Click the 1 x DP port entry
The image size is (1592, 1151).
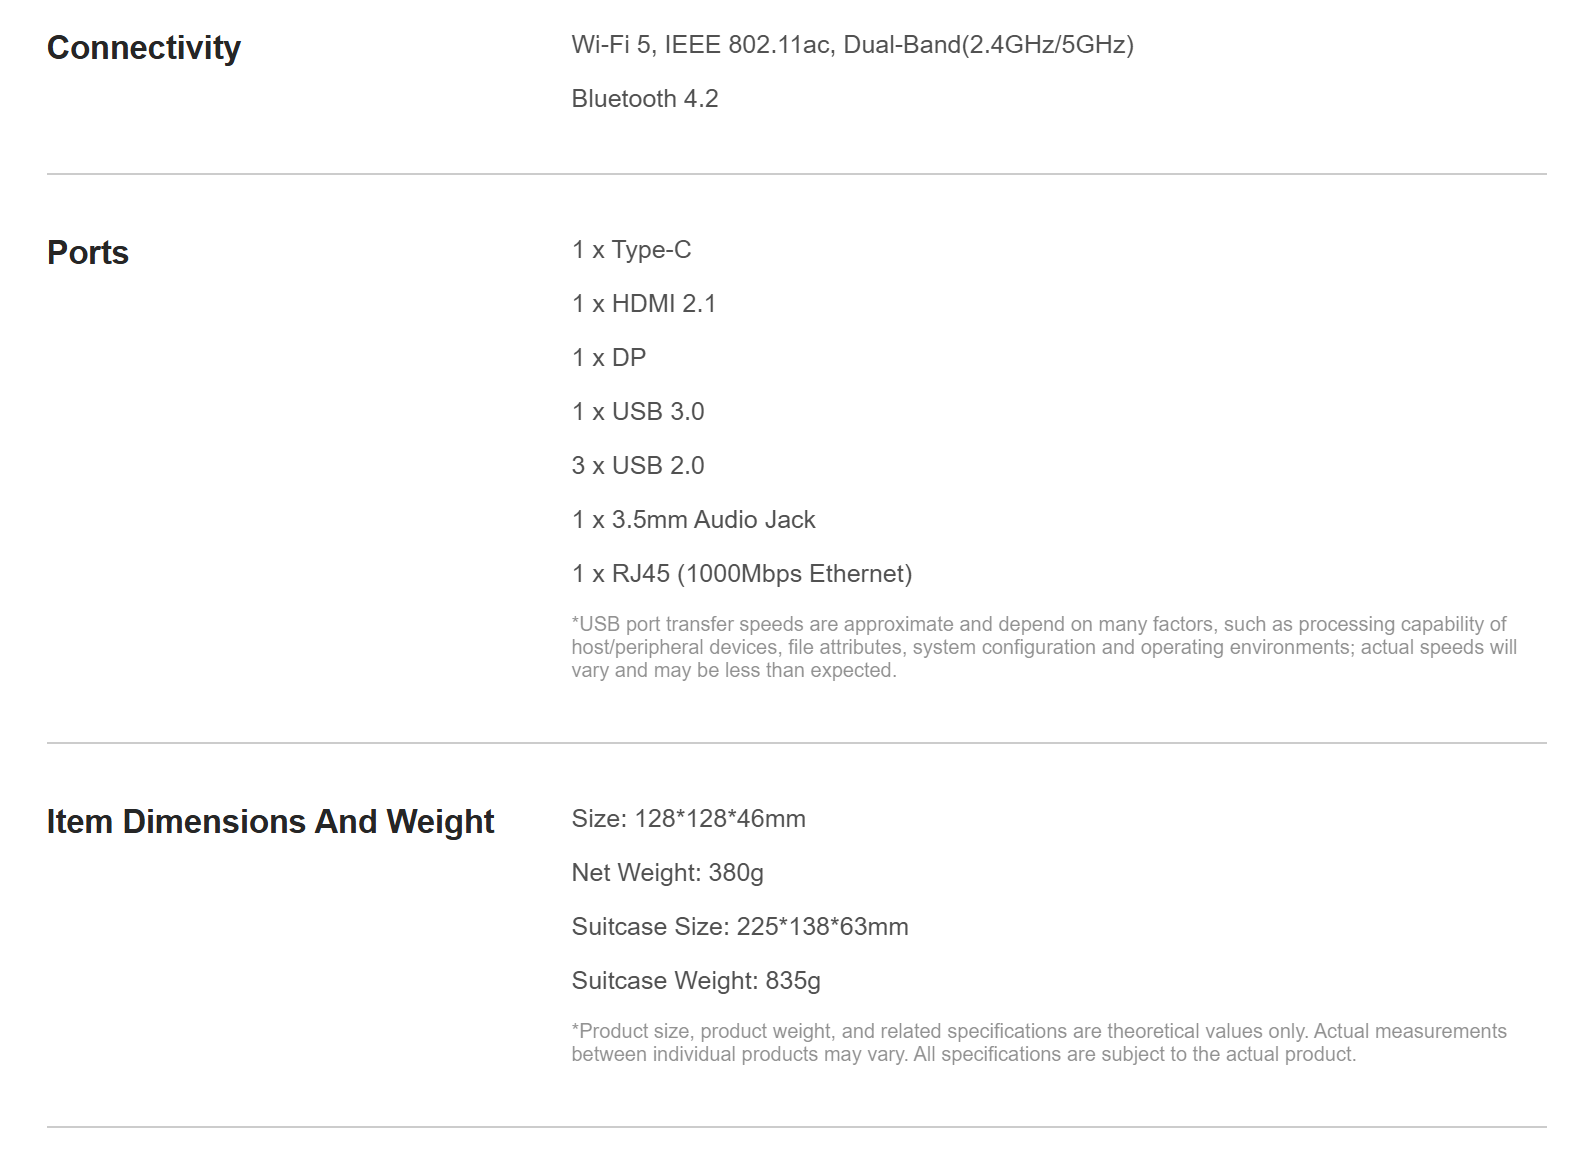(609, 358)
